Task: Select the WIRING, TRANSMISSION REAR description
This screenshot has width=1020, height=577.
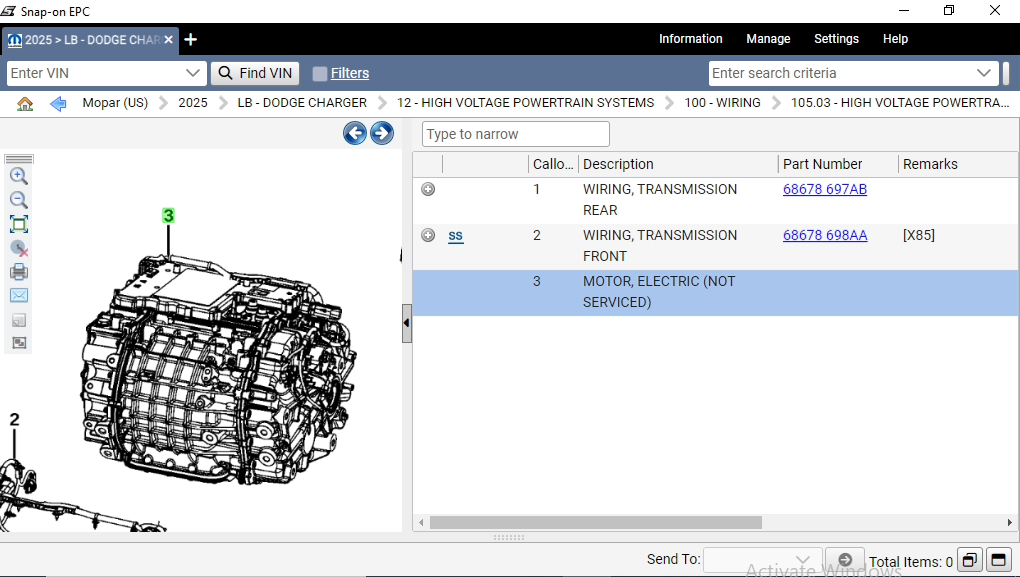Action: click(660, 200)
